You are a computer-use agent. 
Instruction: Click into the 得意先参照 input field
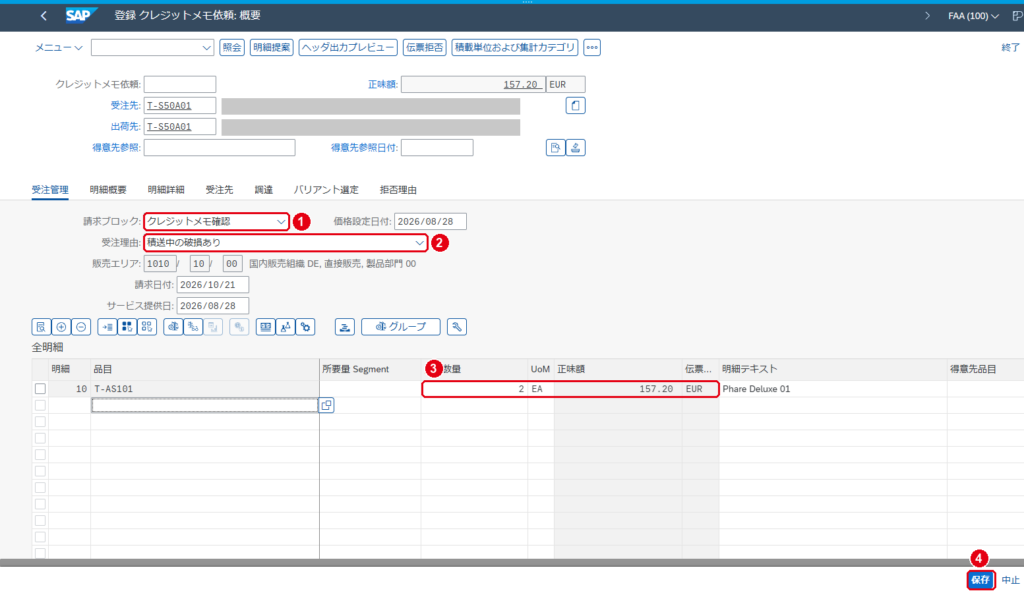pyautogui.click(x=219, y=148)
